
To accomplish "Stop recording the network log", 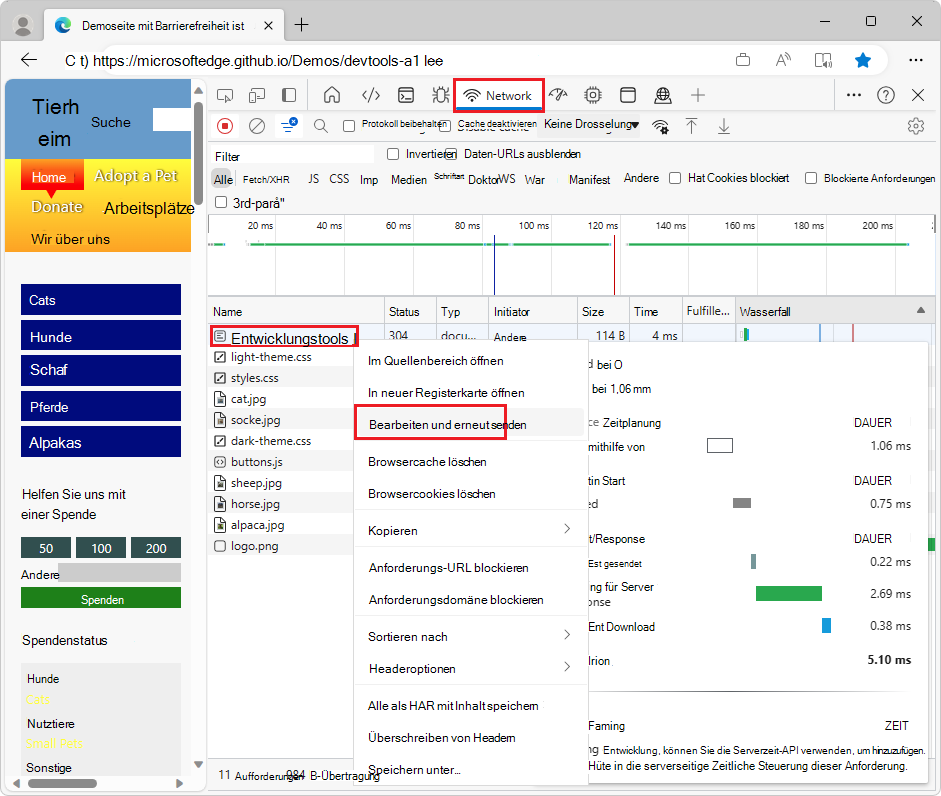I will click(224, 126).
